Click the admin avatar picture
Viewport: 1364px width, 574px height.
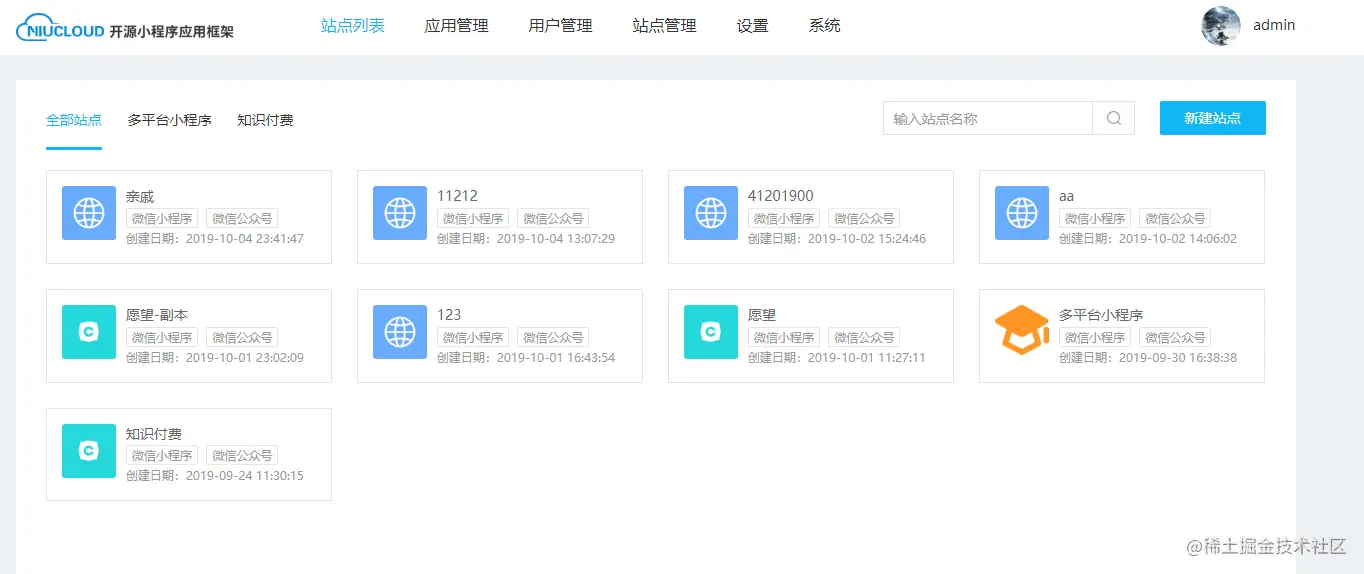point(1221,26)
